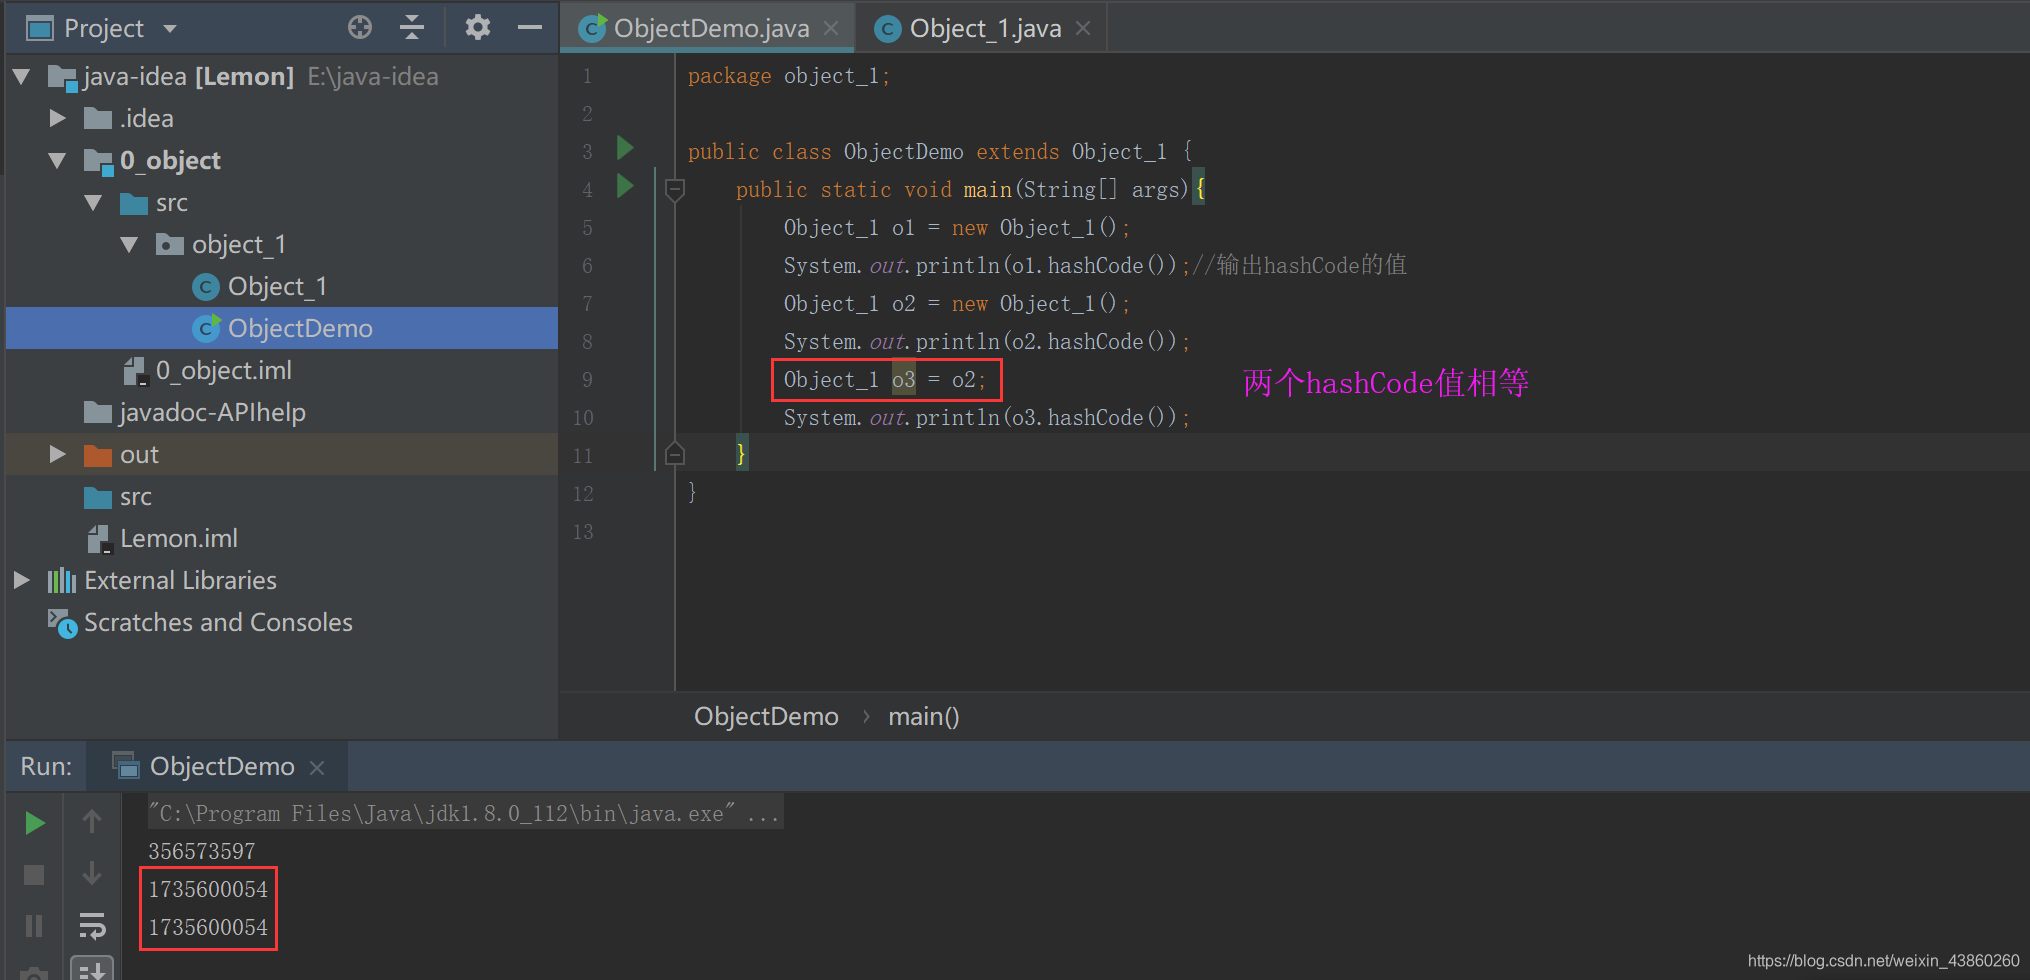
Task: Click the Lemon.iml file icon
Action: pos(98,539)
